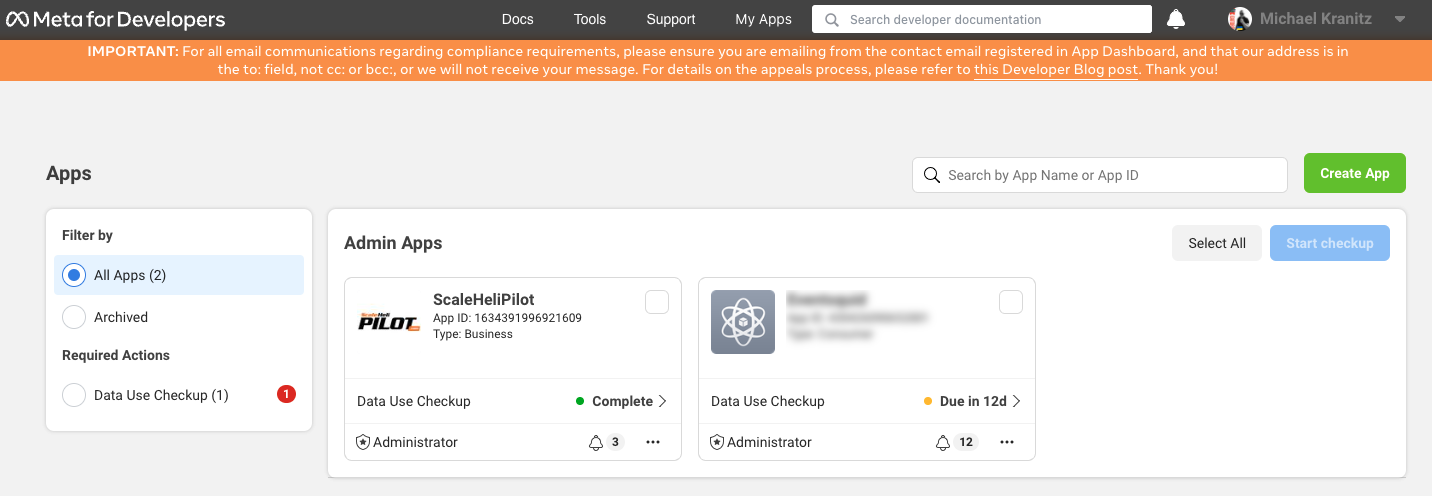Open the My Apps menu item
Screen dimensions: 1432x496
point(763,19)
